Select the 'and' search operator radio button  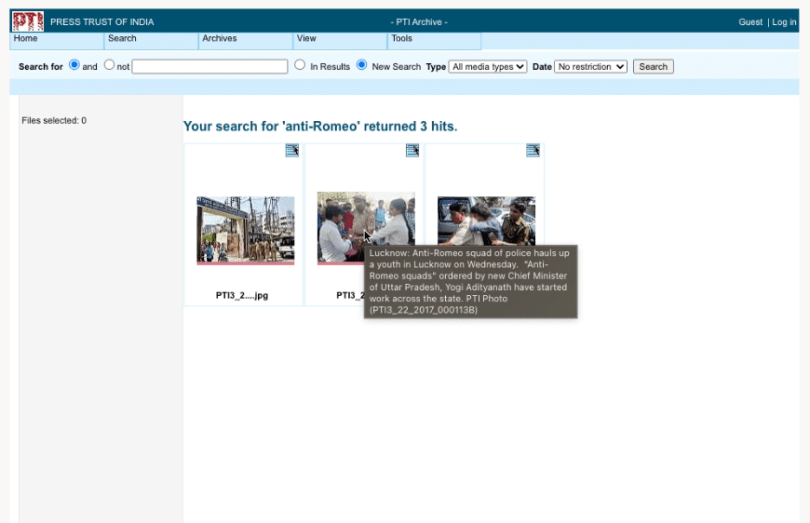click(x=74, y=66)
